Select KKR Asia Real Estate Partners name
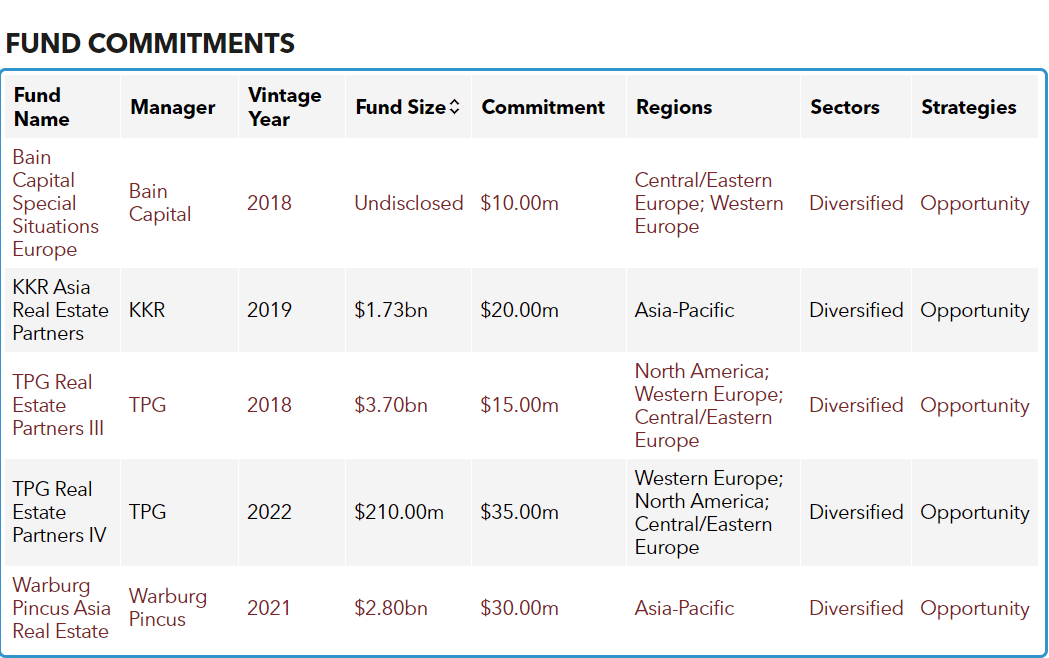This screenshot has height=658, width=1049. [60, 310]
